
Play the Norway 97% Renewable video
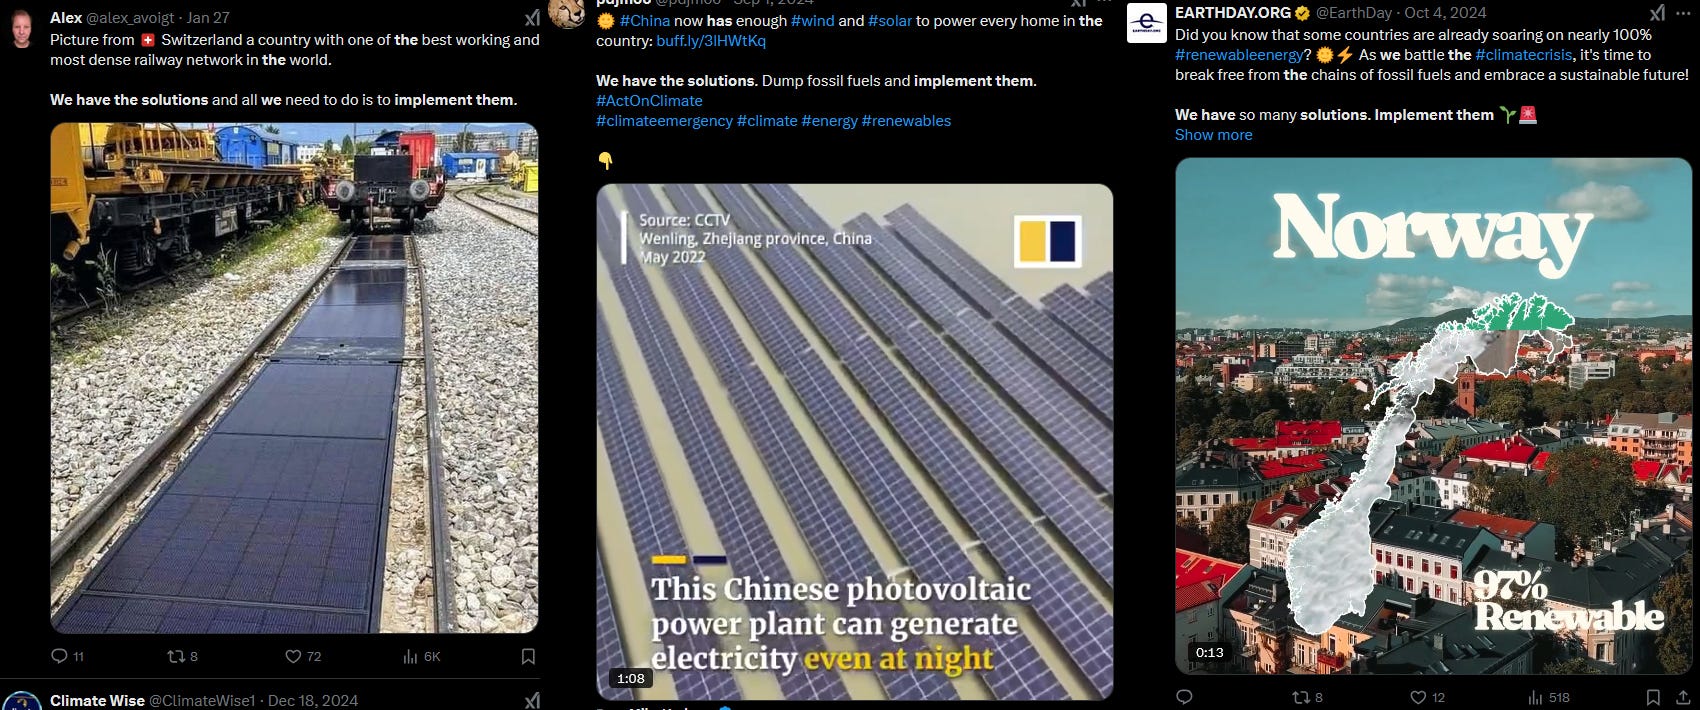1434,416
